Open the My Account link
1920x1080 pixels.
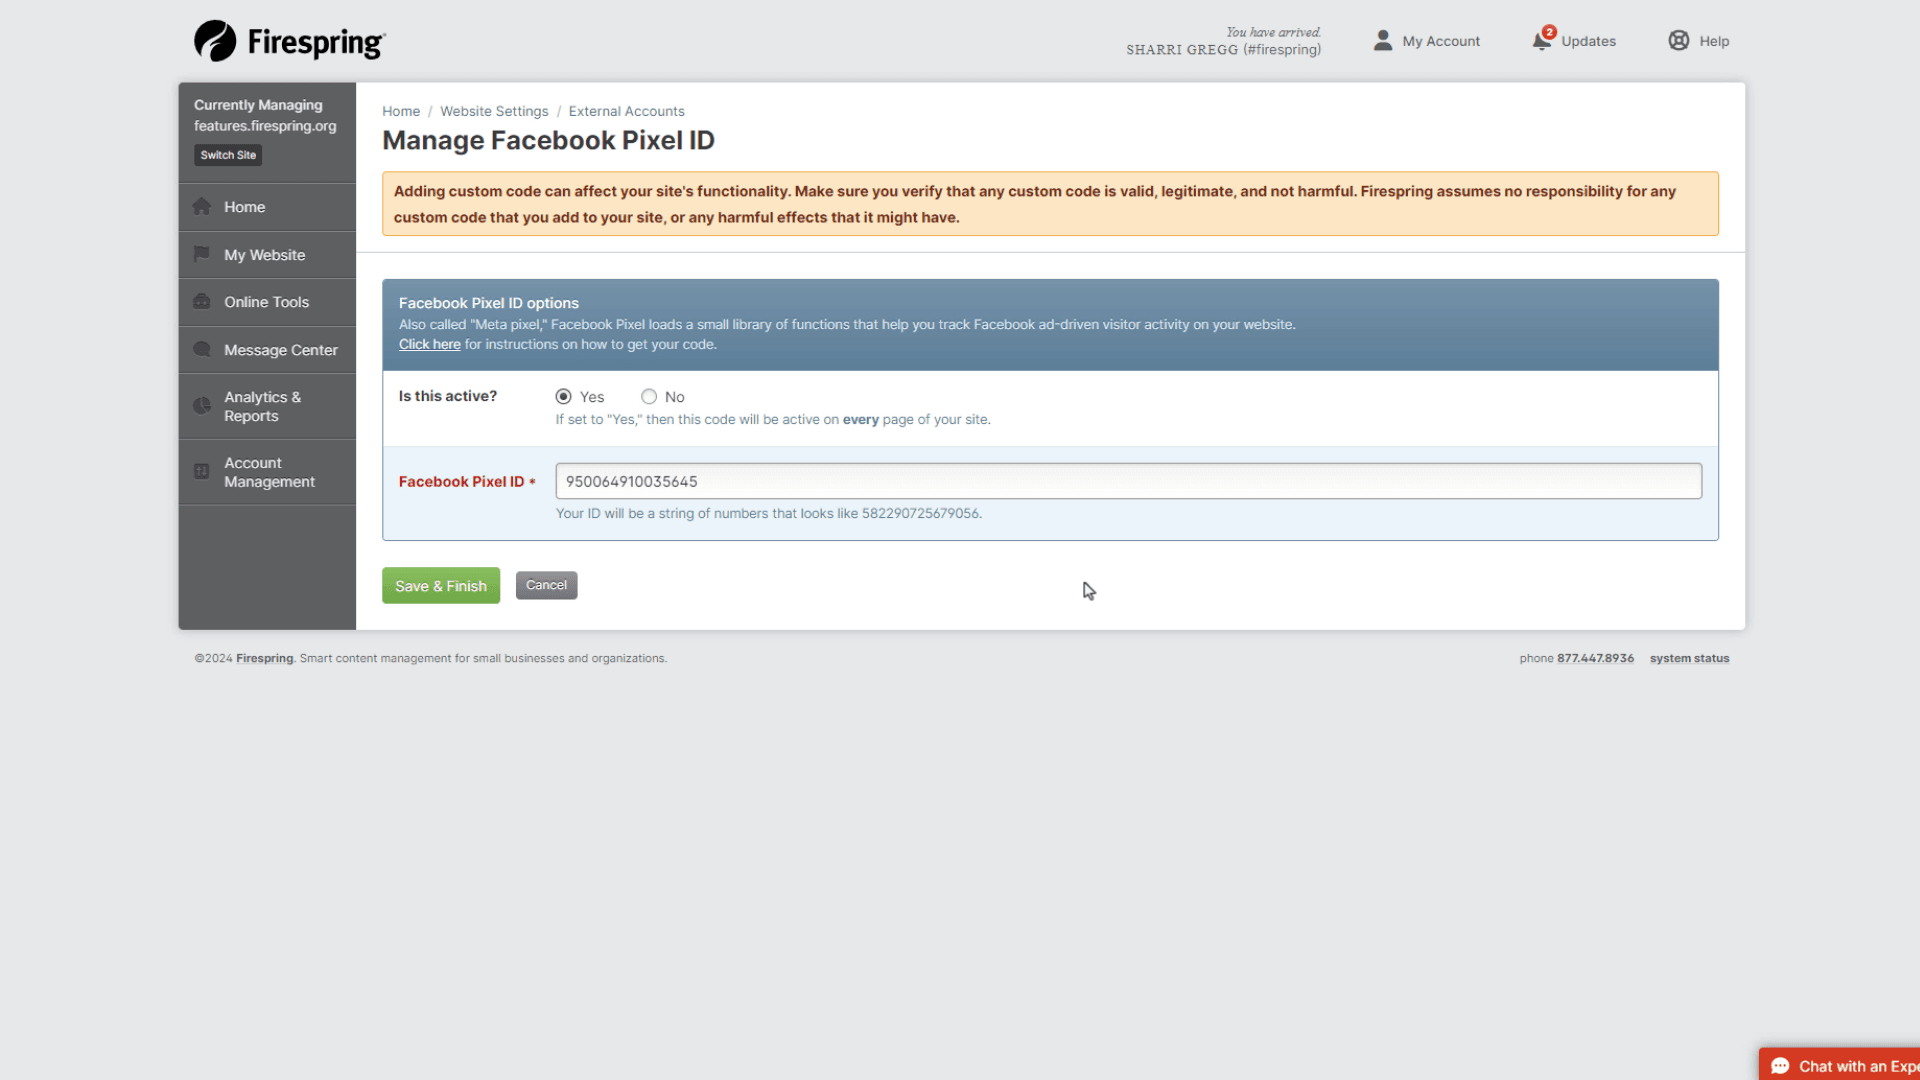pyautogui.click(x=1441, y=41)
